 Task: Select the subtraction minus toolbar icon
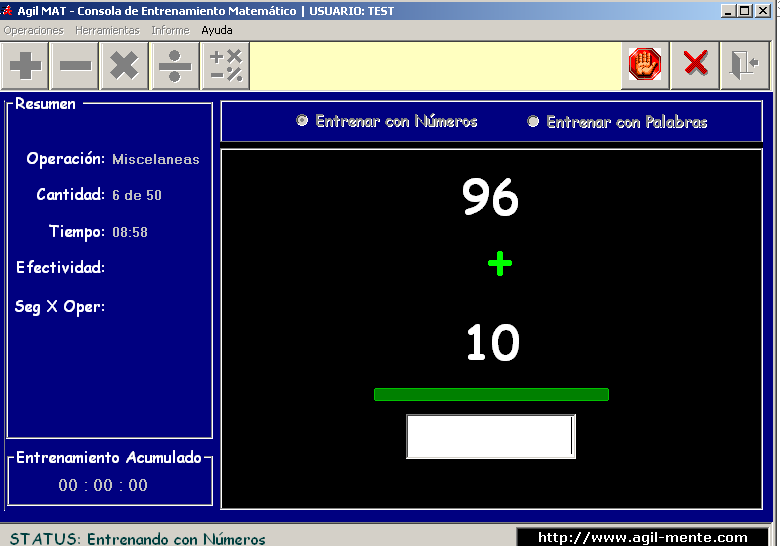75,66
